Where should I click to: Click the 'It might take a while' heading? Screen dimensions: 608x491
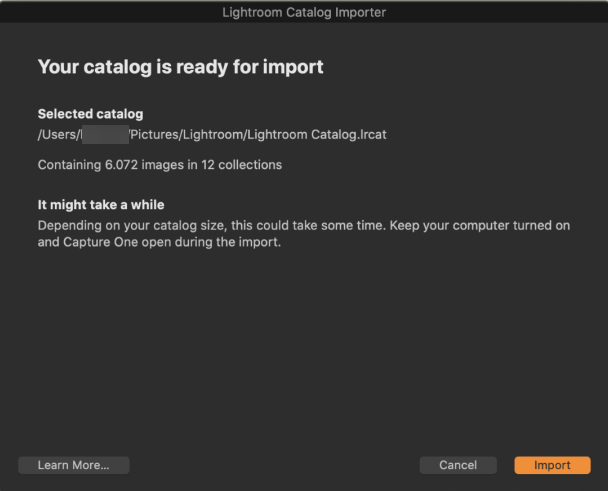coord(101,205)
